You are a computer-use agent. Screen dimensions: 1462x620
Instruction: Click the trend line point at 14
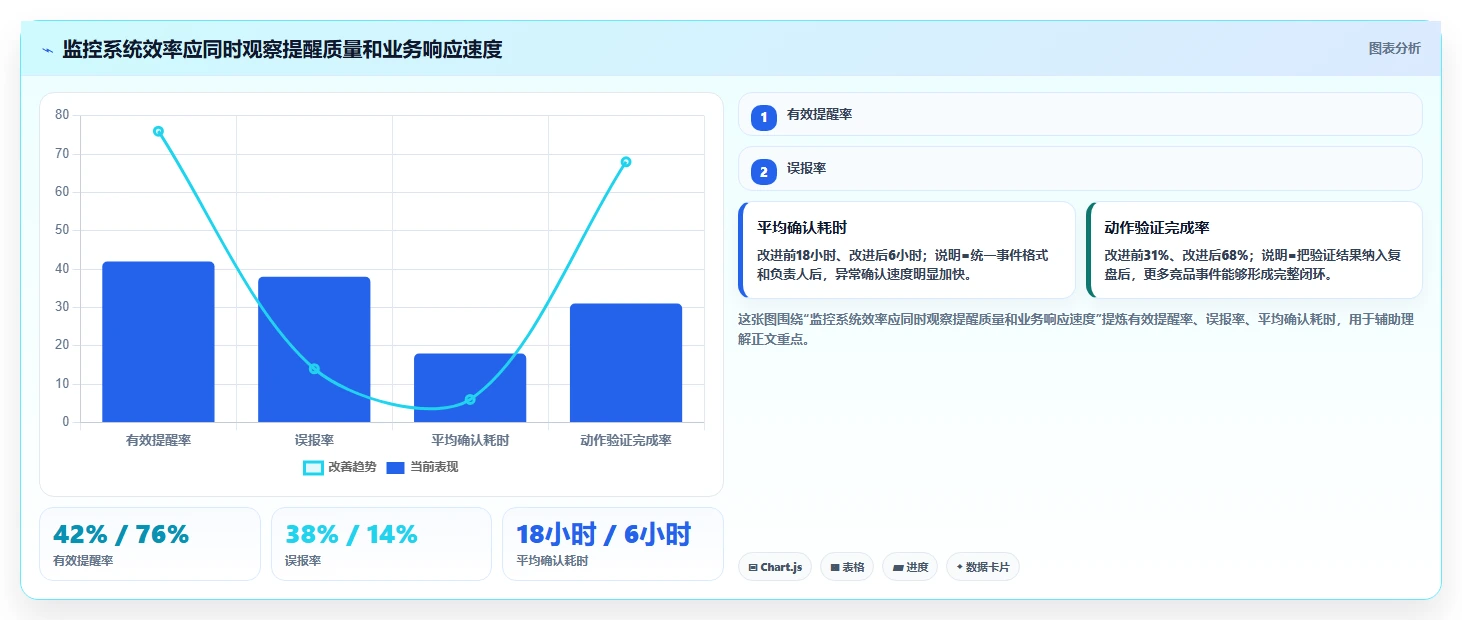click(314, 369)
